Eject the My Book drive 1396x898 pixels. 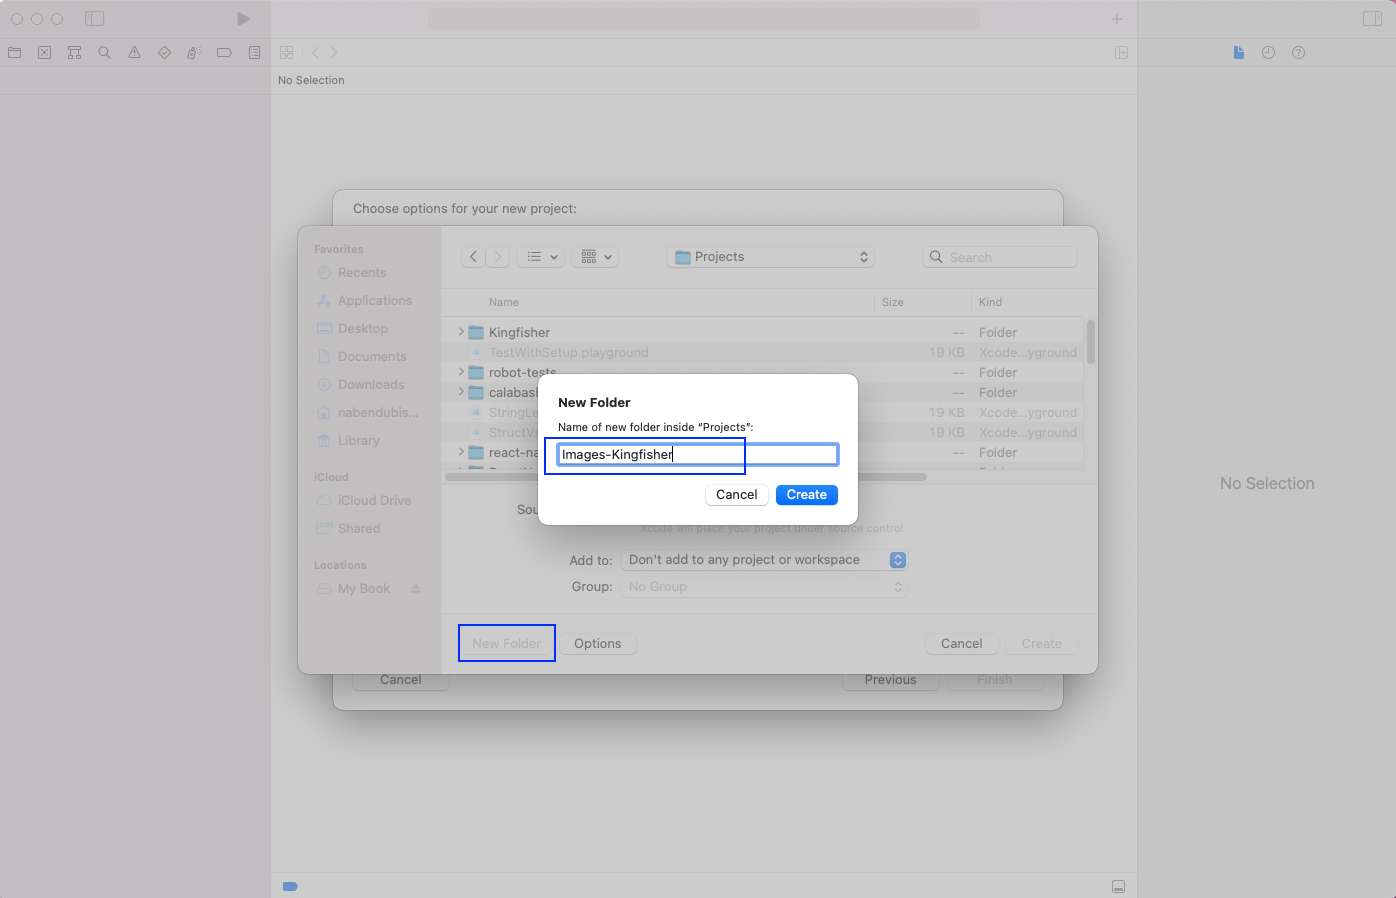tap(416, 589)
